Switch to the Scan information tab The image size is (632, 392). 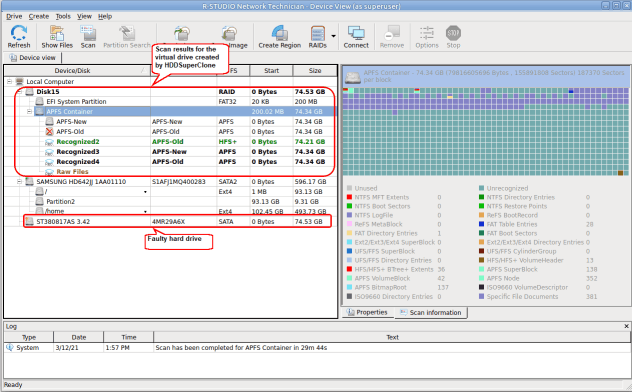click(x=430, y=313)
